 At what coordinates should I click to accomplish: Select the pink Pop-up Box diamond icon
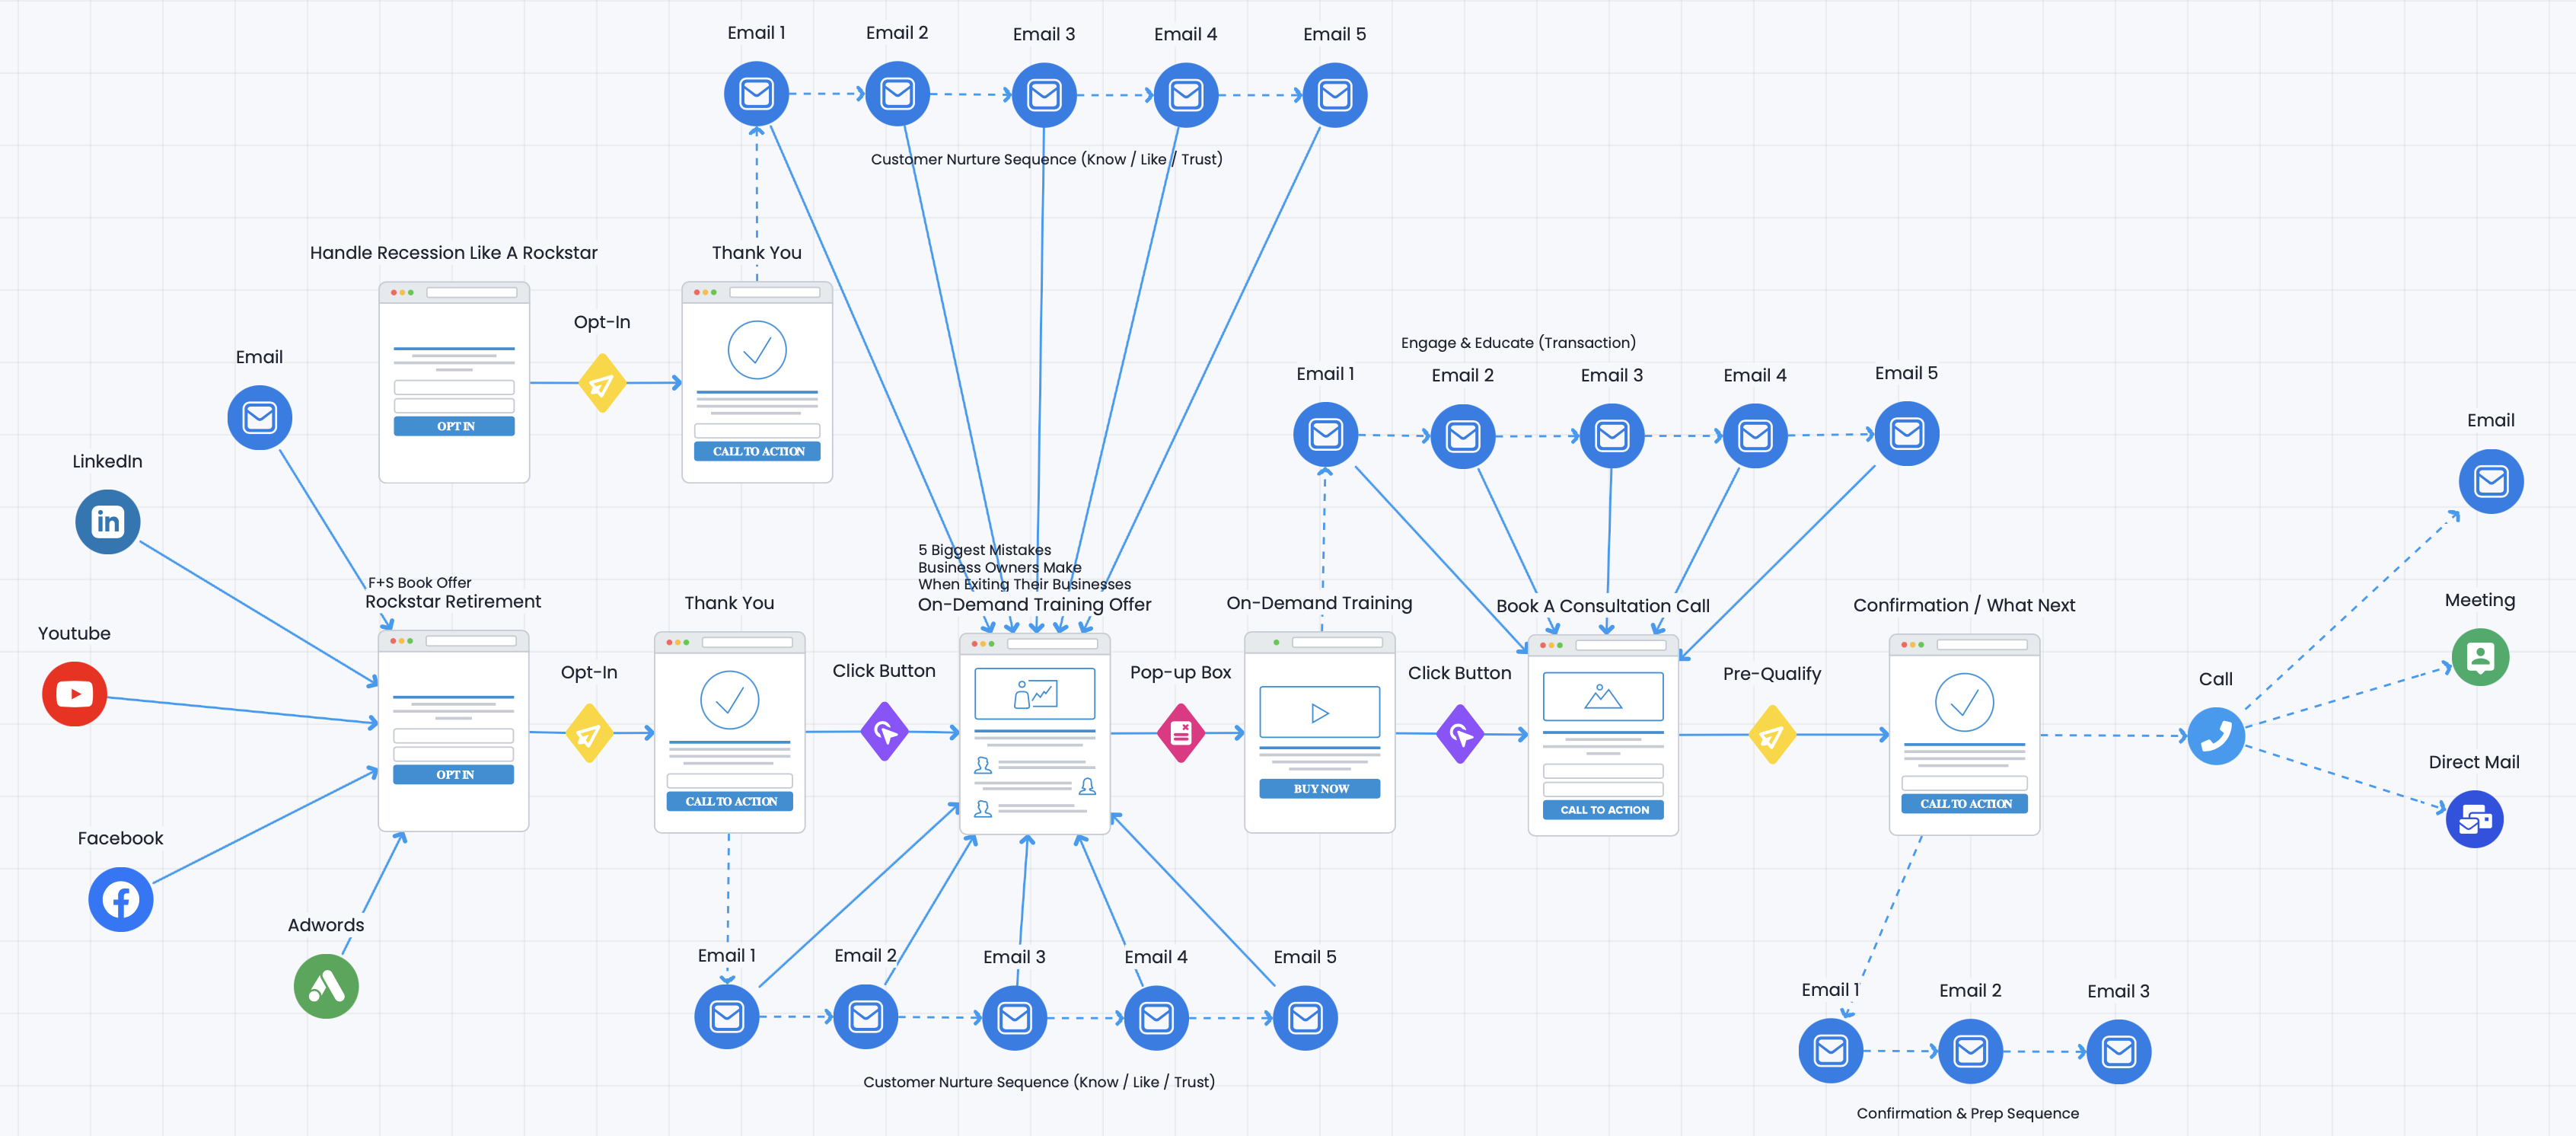1180,733
